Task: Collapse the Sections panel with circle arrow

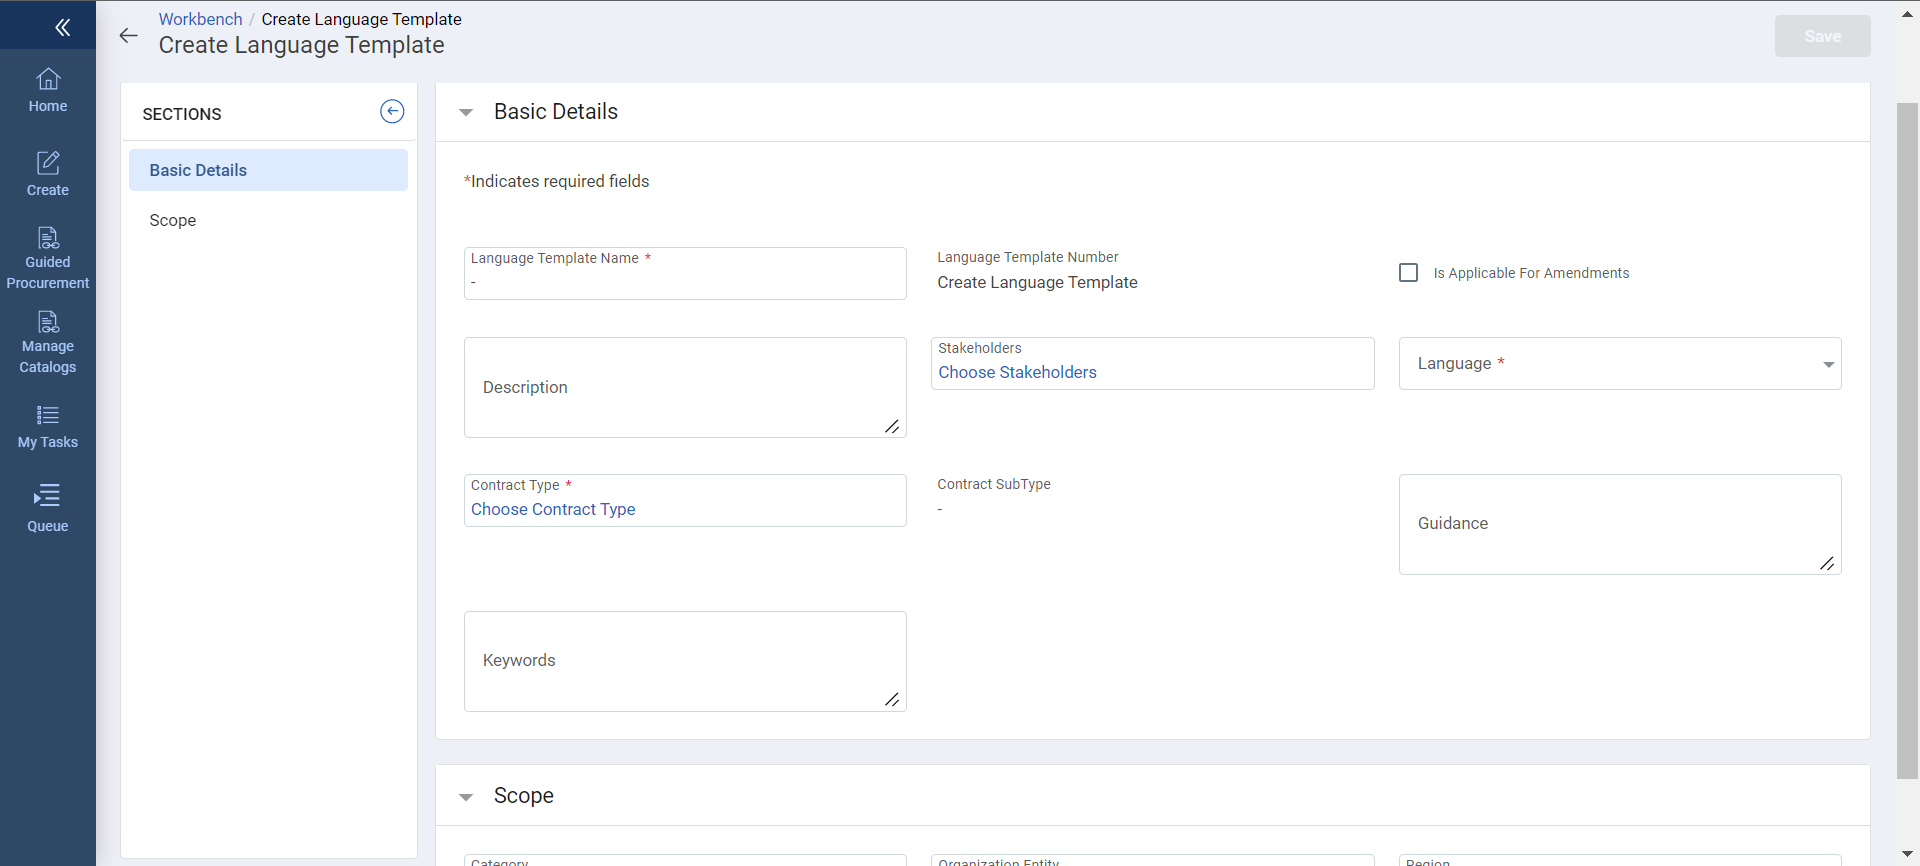Action: coord(392,112)
